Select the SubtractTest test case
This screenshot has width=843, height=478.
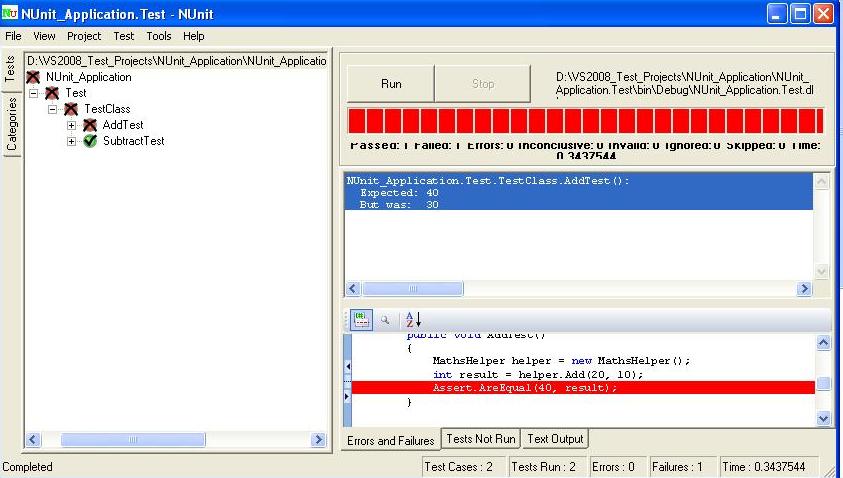click(x=133, y=141)
